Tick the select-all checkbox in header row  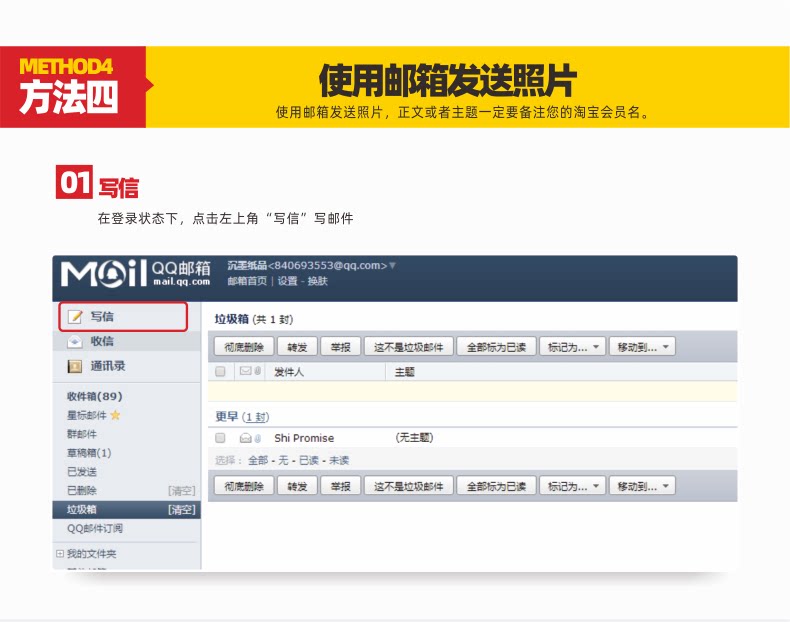tap(220, 372)
